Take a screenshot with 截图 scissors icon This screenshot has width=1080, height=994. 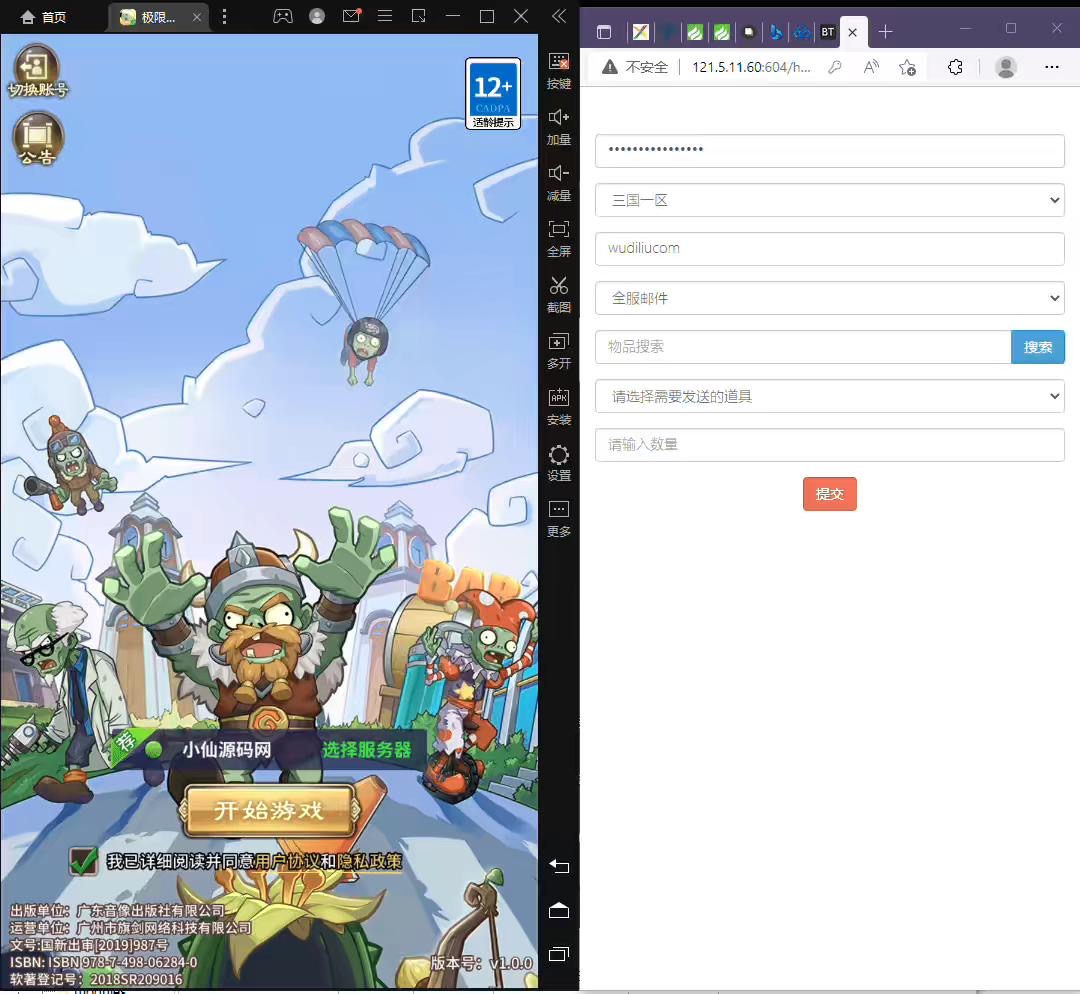click(559, 294)
